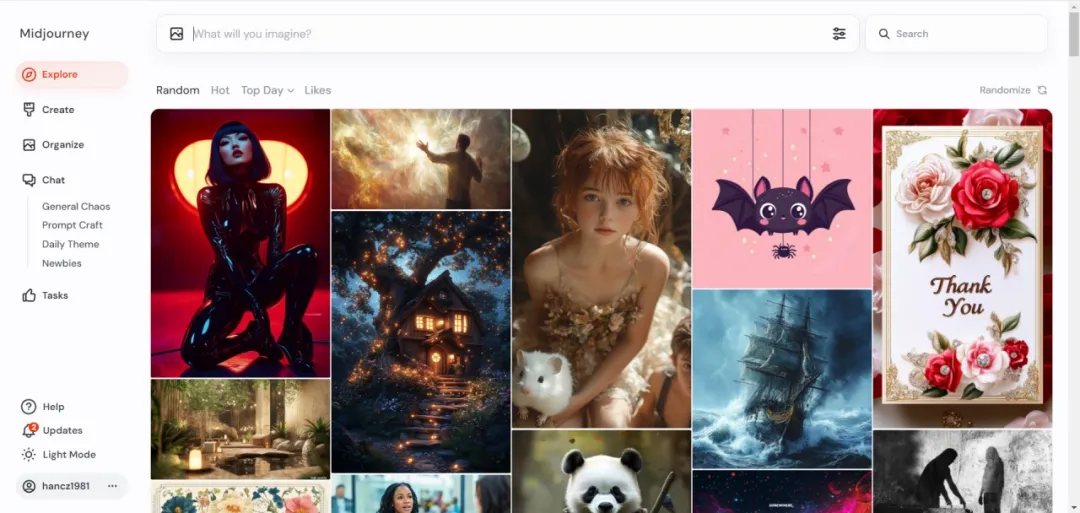Click the Randomize refresh icon

click(x=1042, y=90)
